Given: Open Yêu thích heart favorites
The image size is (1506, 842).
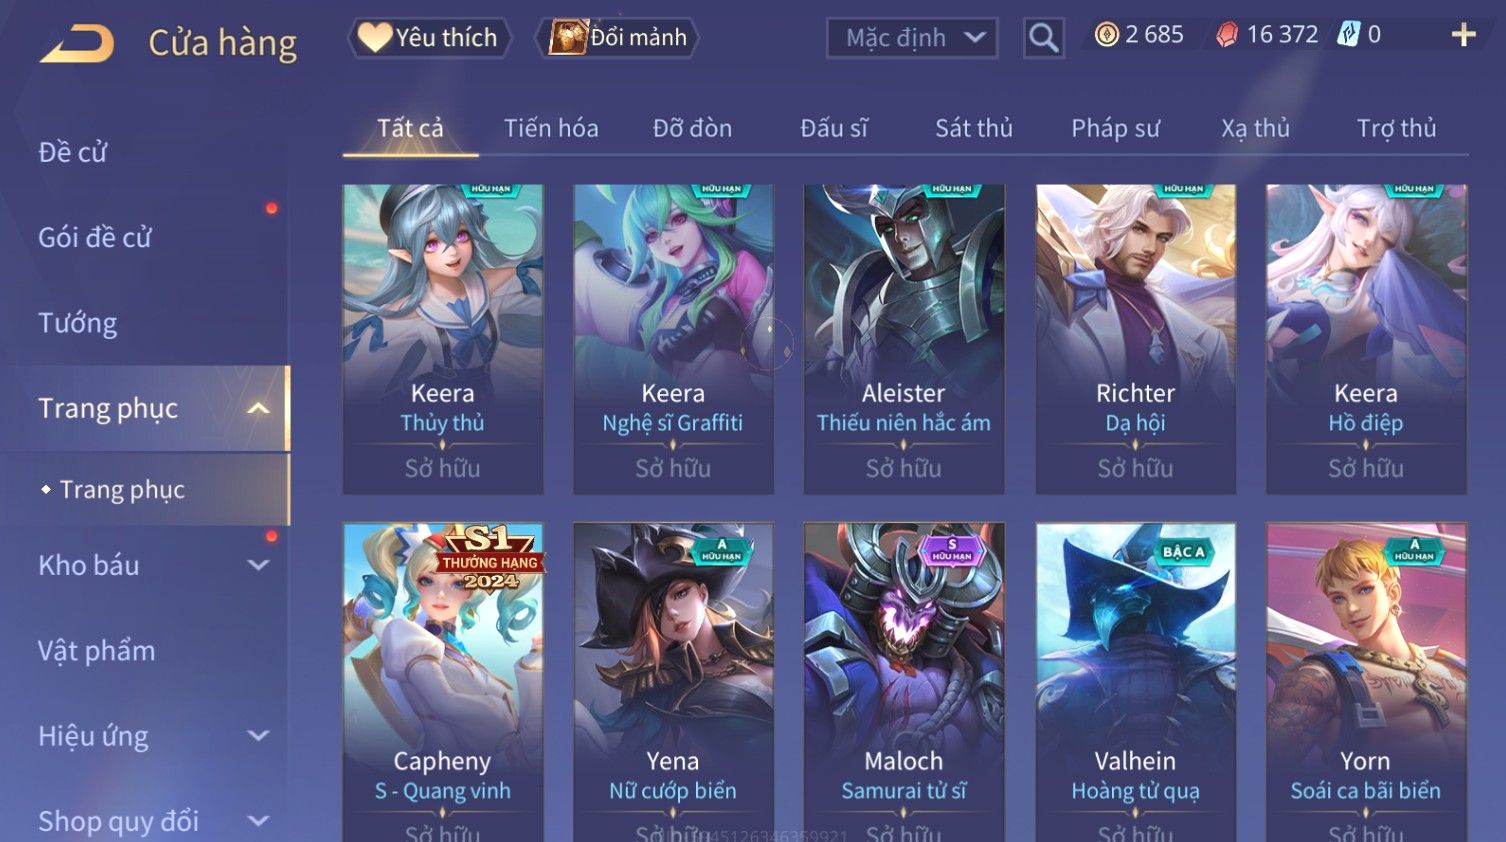Looking at the screenshot, I should coord(429,38).
